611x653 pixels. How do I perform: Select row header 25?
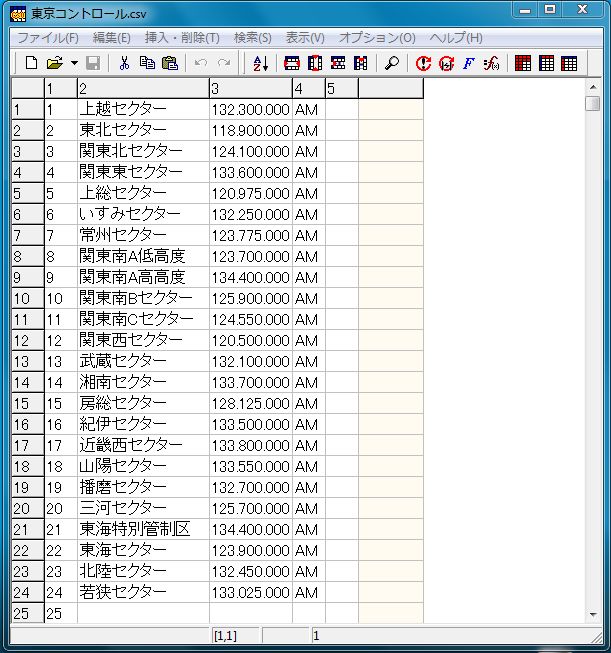[x=27, y=613]
